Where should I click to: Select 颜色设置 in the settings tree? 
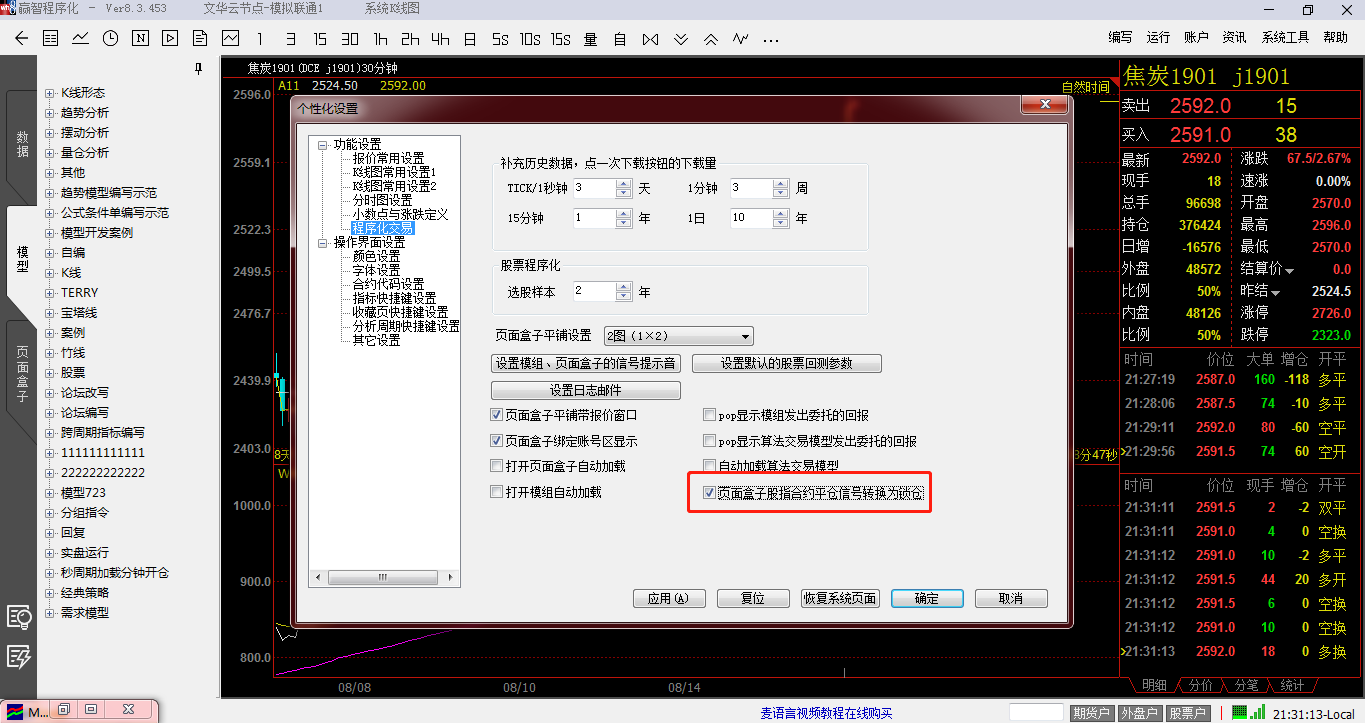(376, 256)
